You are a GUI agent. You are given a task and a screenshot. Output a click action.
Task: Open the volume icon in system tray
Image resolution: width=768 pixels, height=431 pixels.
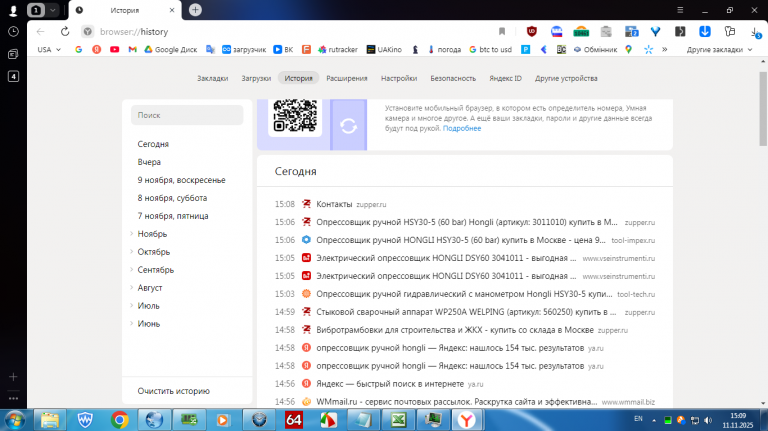pyautogui.click(x=708, y=420)
